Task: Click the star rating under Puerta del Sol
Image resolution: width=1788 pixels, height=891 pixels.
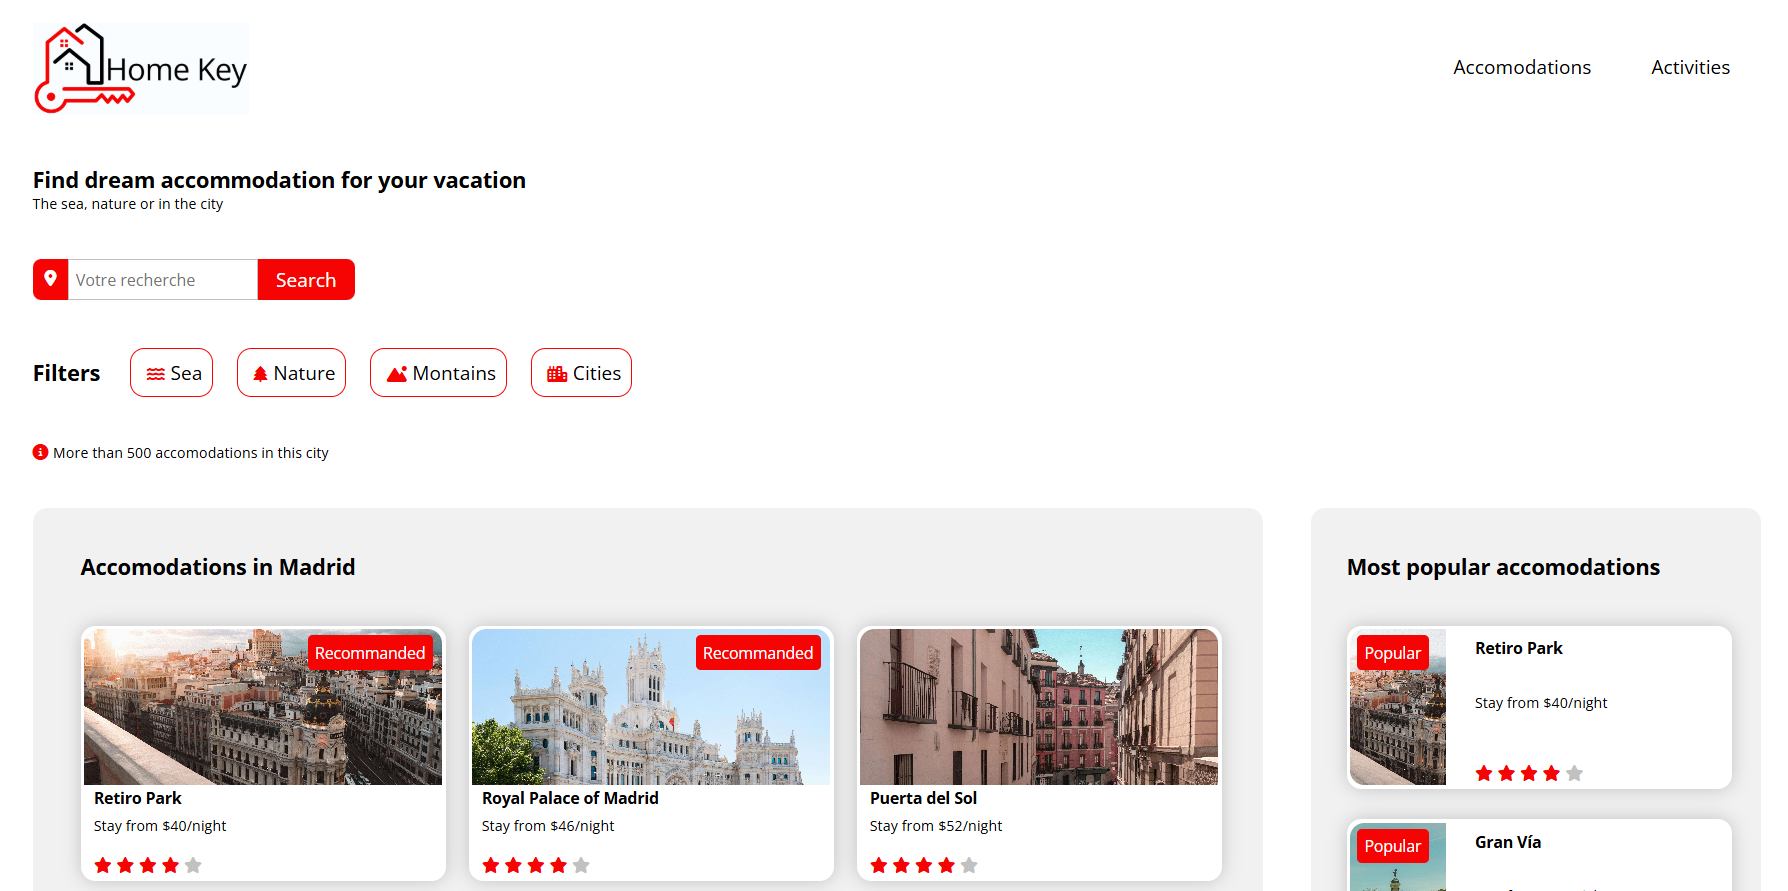Action: click(924, 865)
